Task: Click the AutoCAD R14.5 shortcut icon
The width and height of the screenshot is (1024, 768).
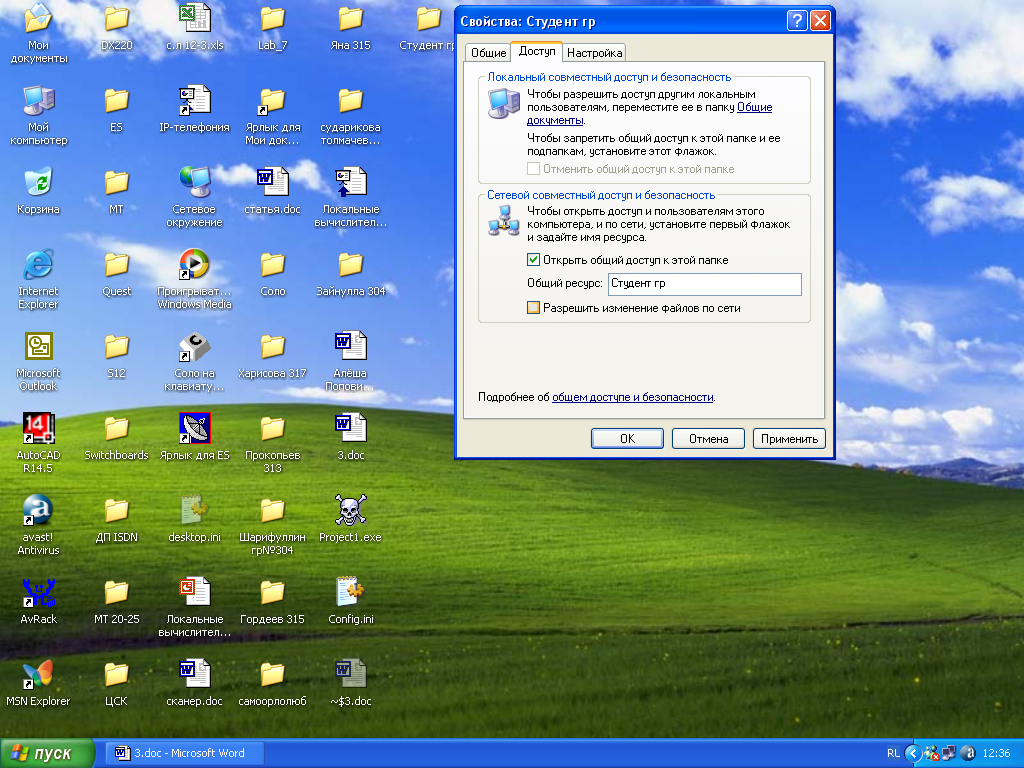Action: coord(38,428)
